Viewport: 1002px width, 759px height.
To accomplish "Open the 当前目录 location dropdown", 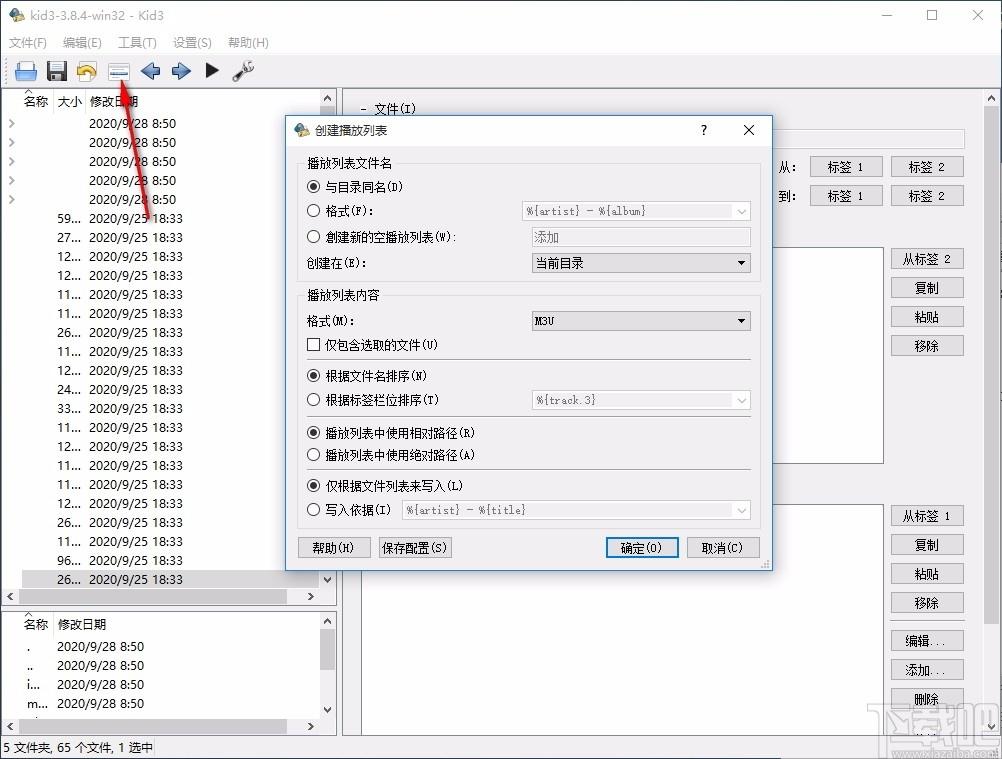I will [x=641, y=263].
